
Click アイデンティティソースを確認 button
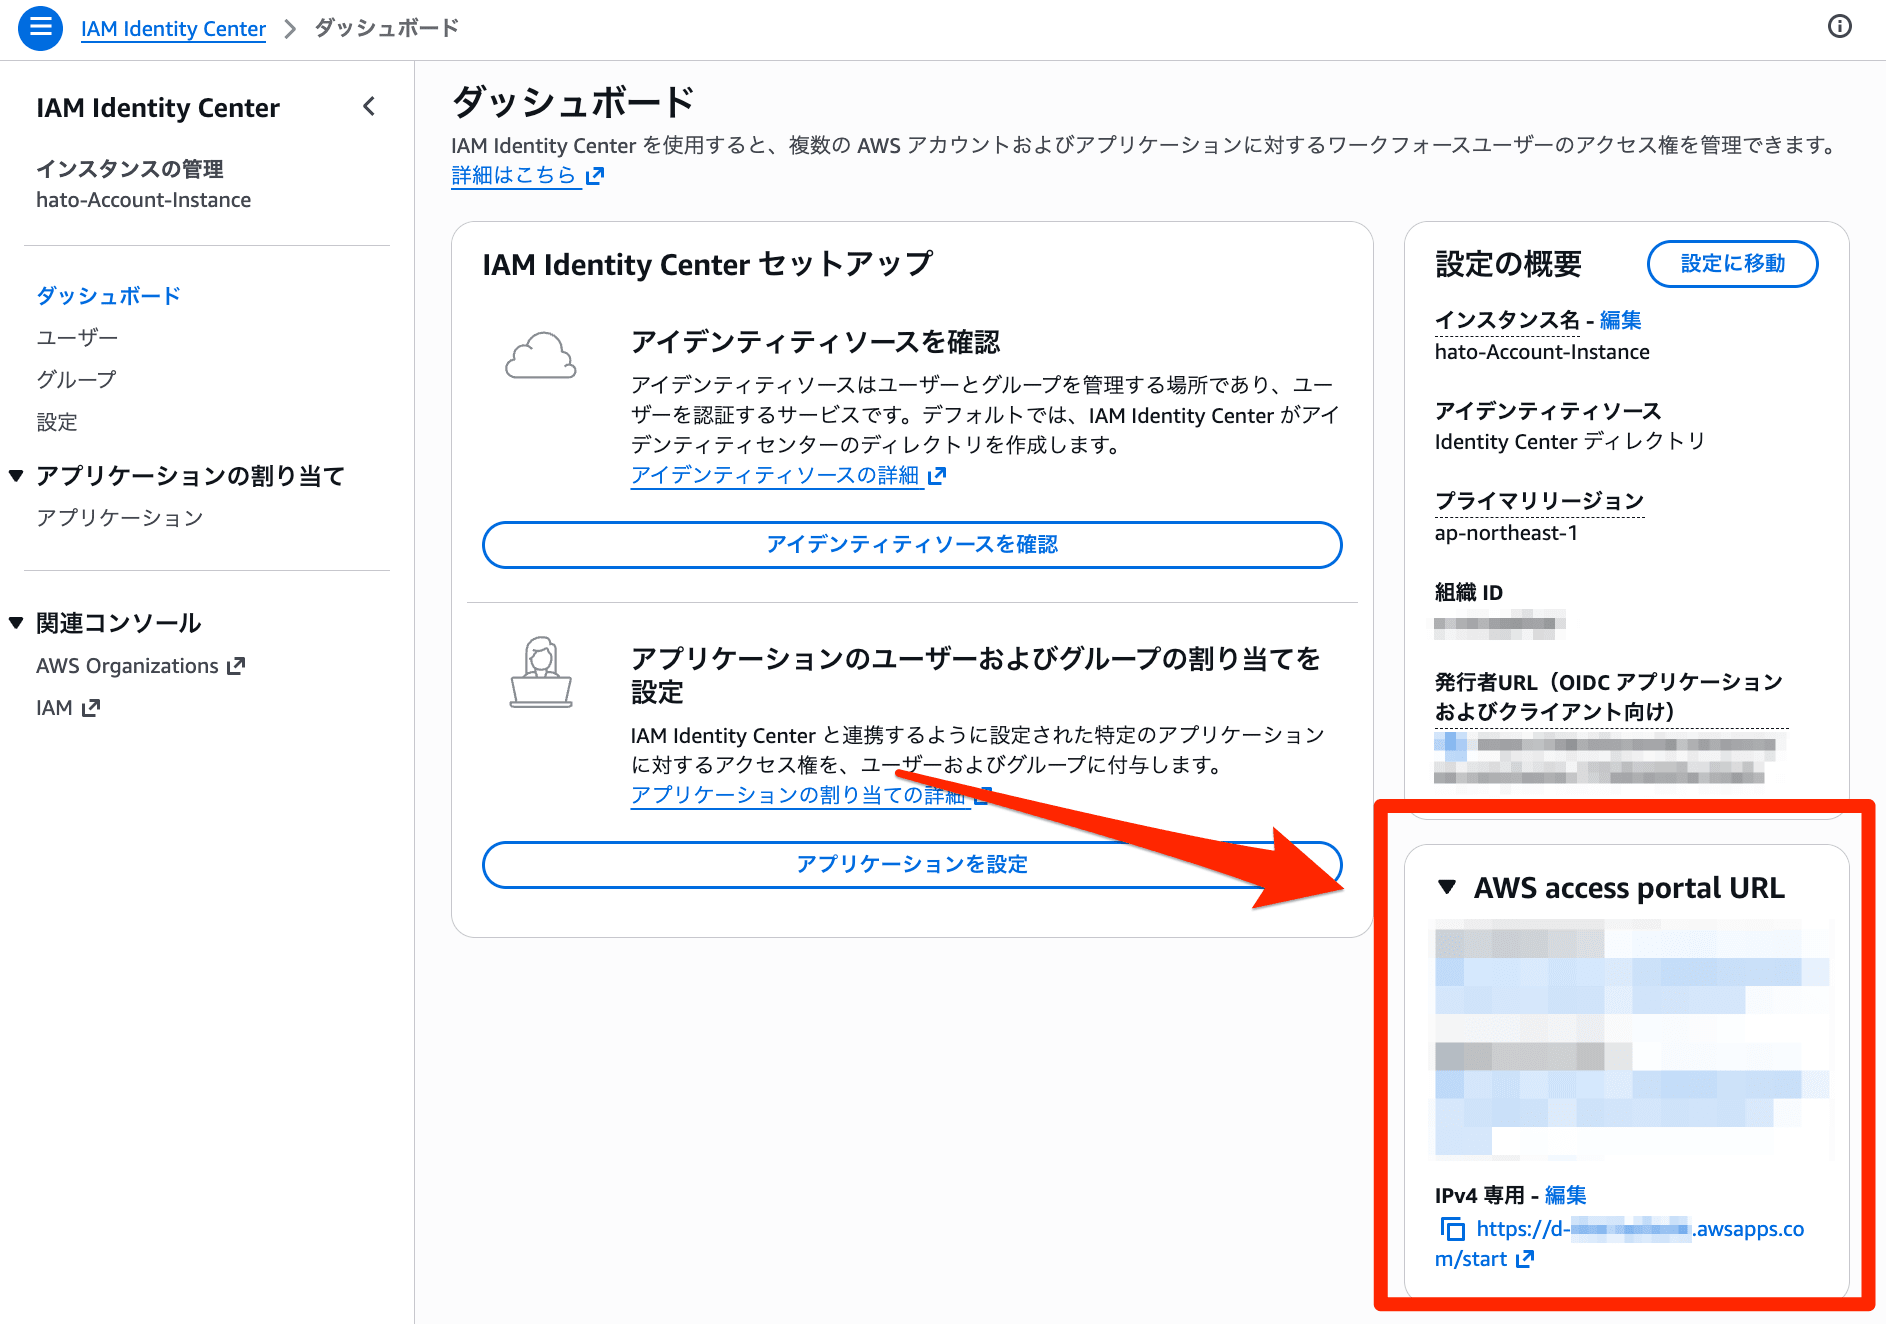(912, 545)
